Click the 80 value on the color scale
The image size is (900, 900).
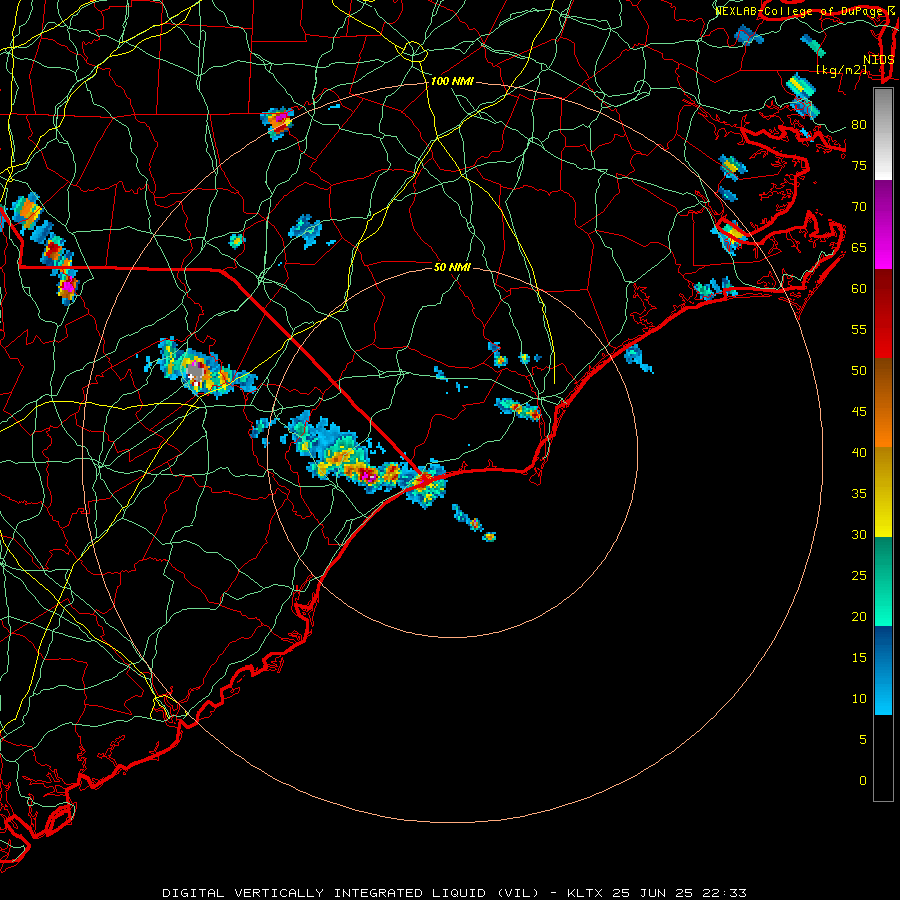[859, 125]
